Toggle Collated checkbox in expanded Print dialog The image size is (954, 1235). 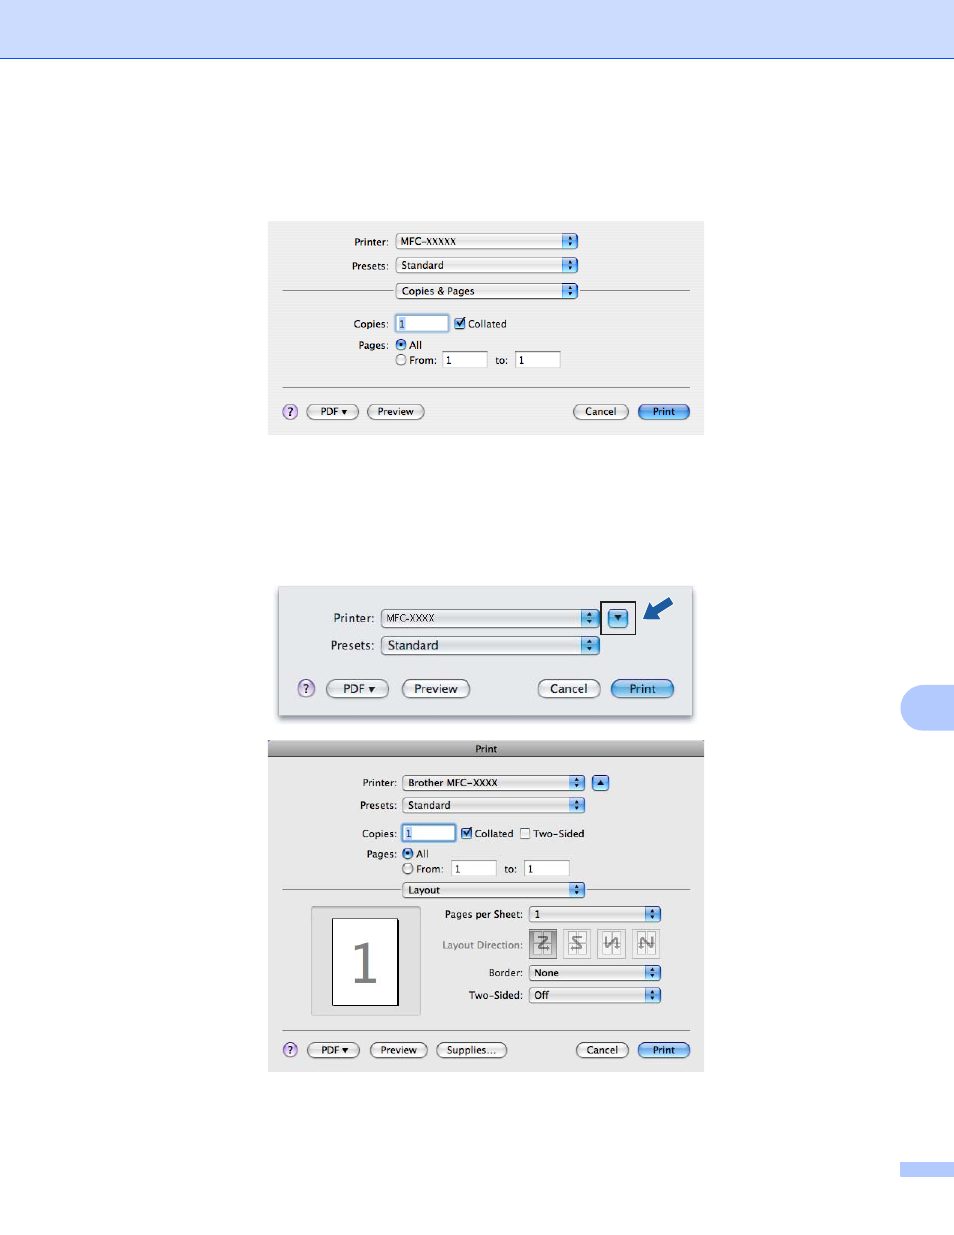point(467,833)
